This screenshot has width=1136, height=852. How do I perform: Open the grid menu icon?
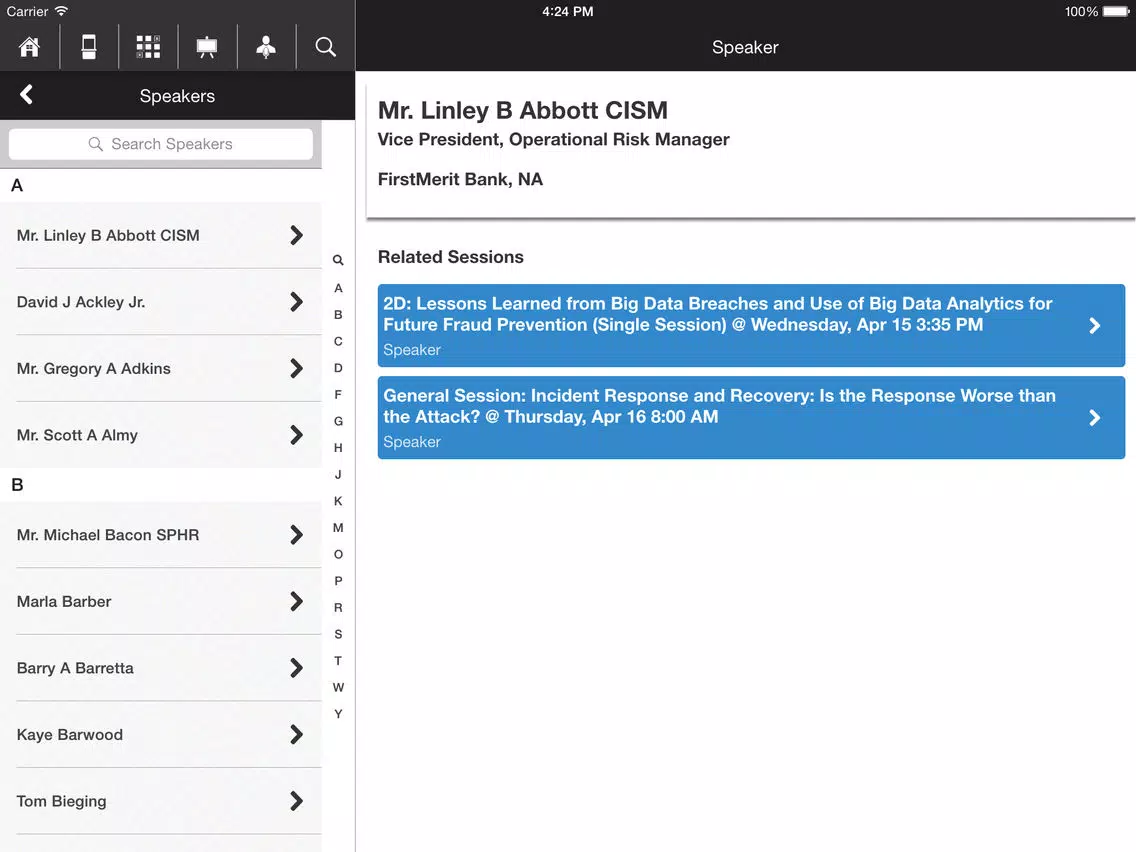click(x=148, y=47)
